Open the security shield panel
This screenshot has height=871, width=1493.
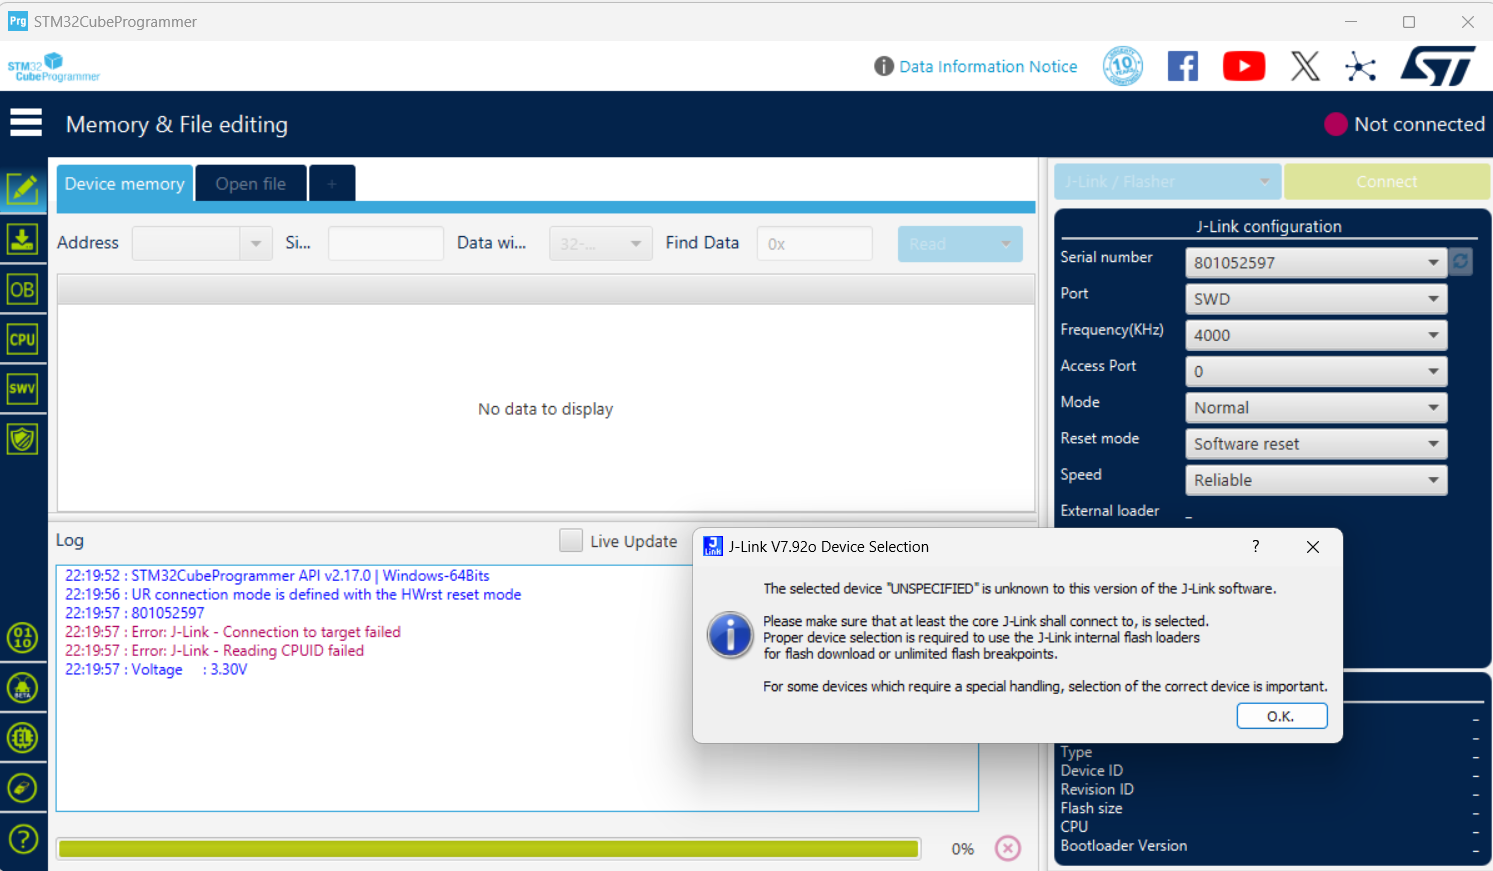24,438
